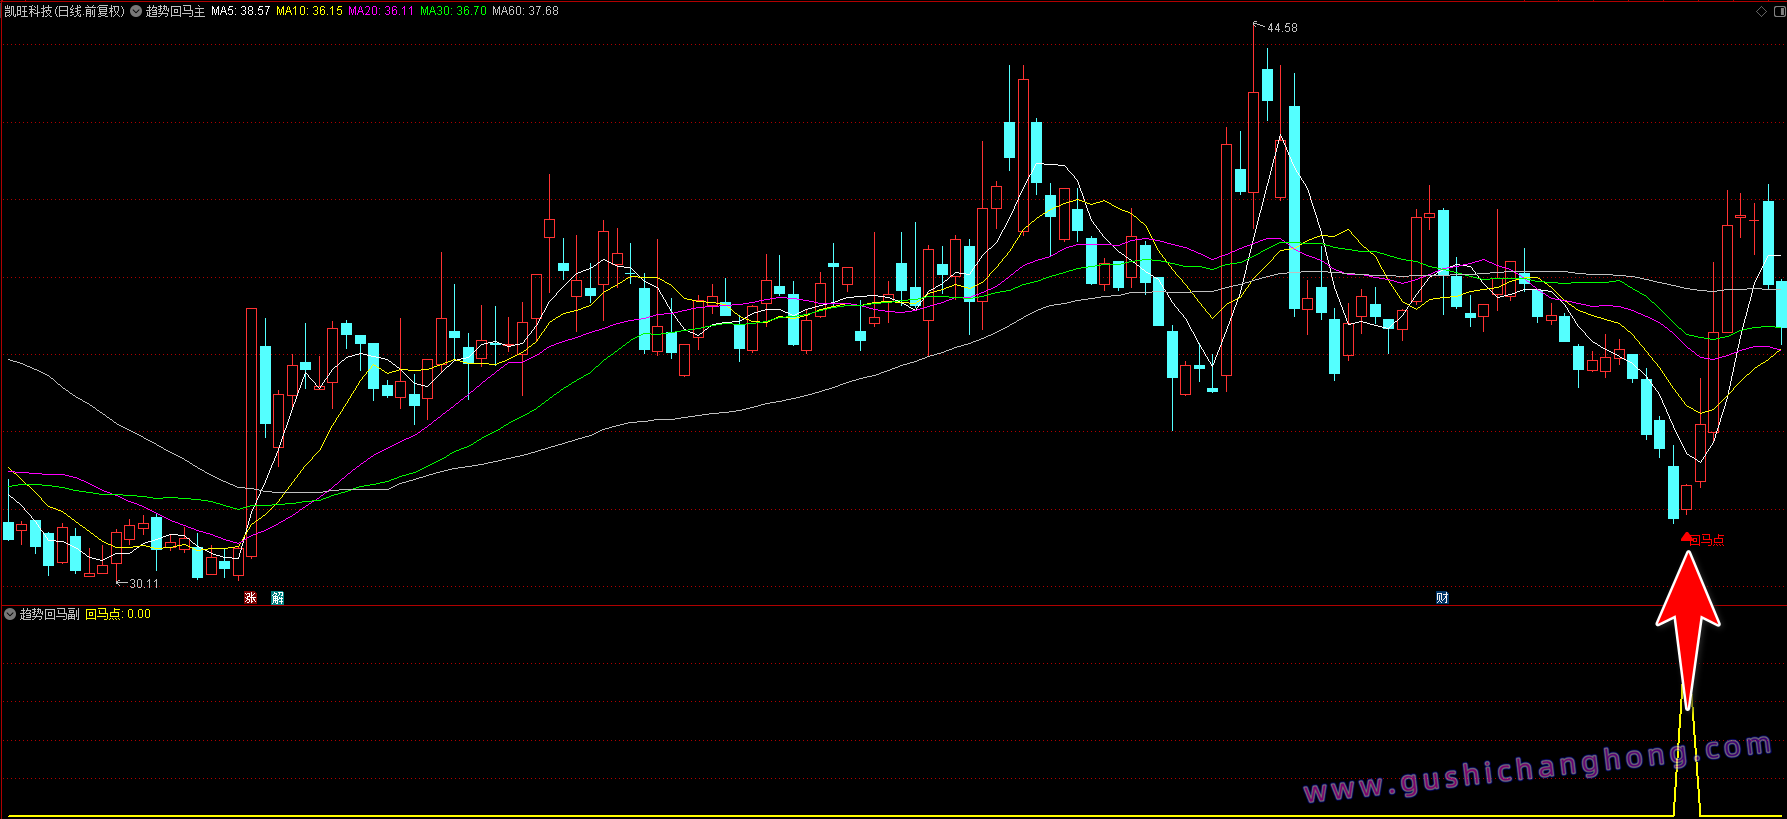Select the 趋势回马主 indicator name
Viewport: 1787px width, 819px height.
175,11
